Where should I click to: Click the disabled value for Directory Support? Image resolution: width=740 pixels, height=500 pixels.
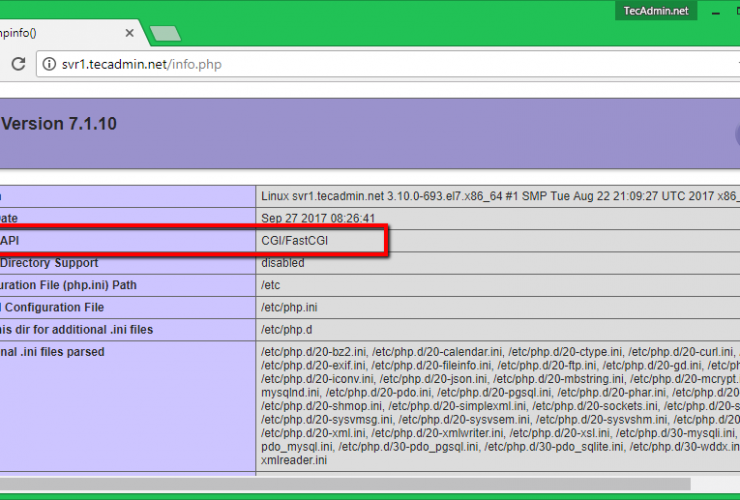(283, 263)
